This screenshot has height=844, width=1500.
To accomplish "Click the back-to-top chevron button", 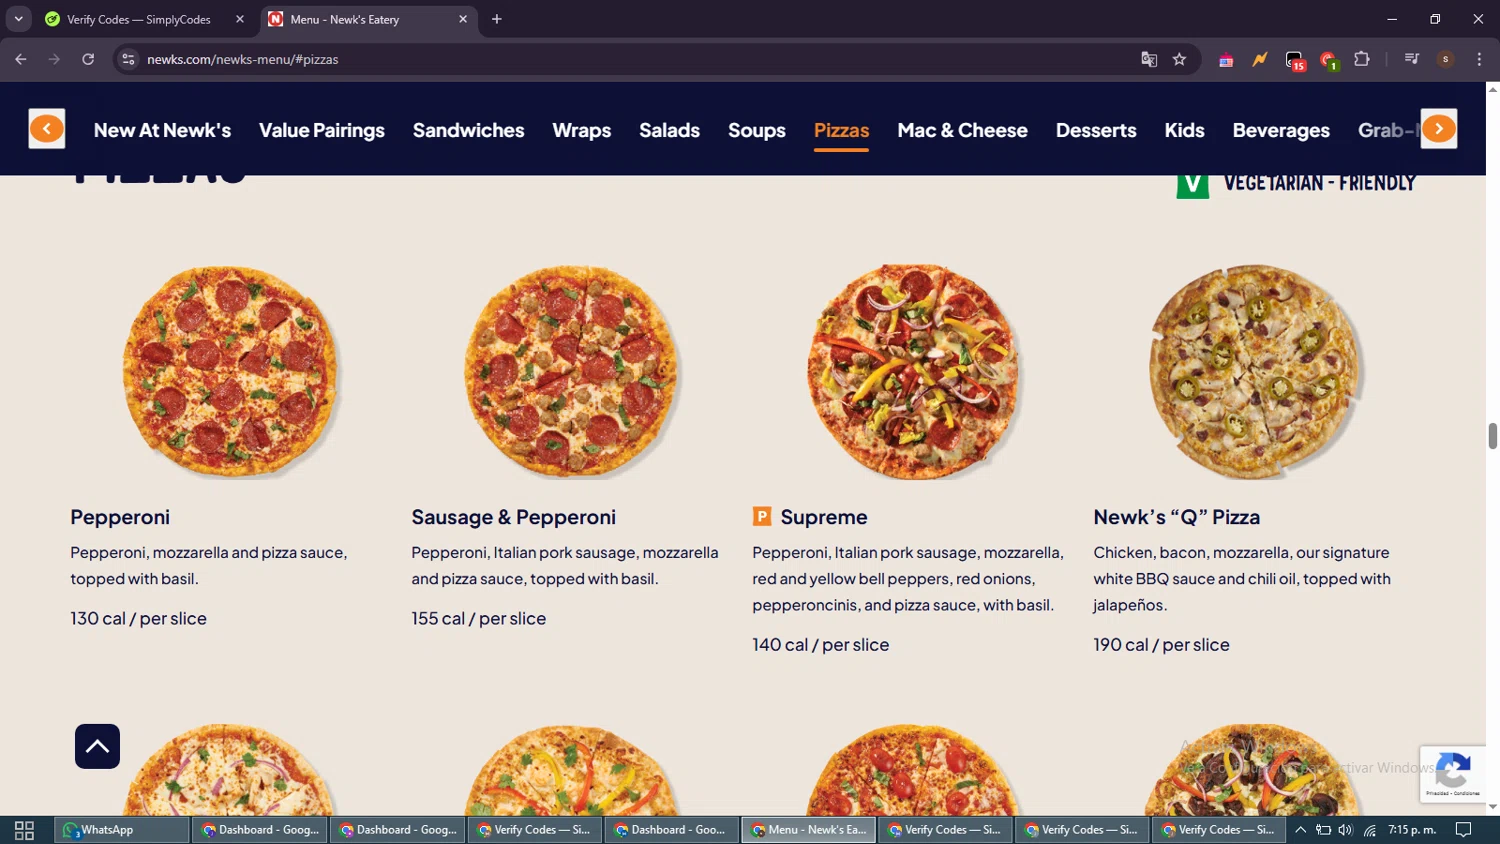I will [97, 746].
